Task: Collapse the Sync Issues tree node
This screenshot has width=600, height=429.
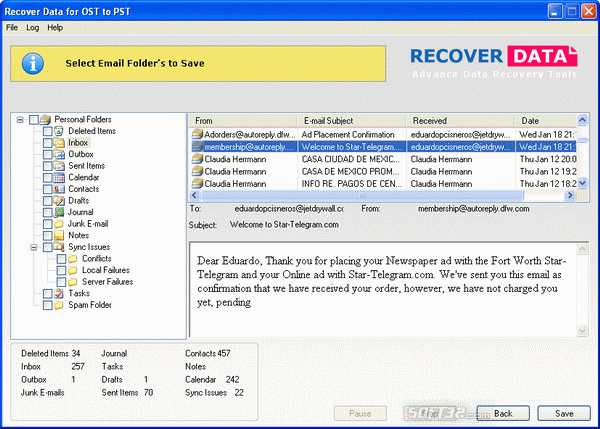Action: (34, 247)
